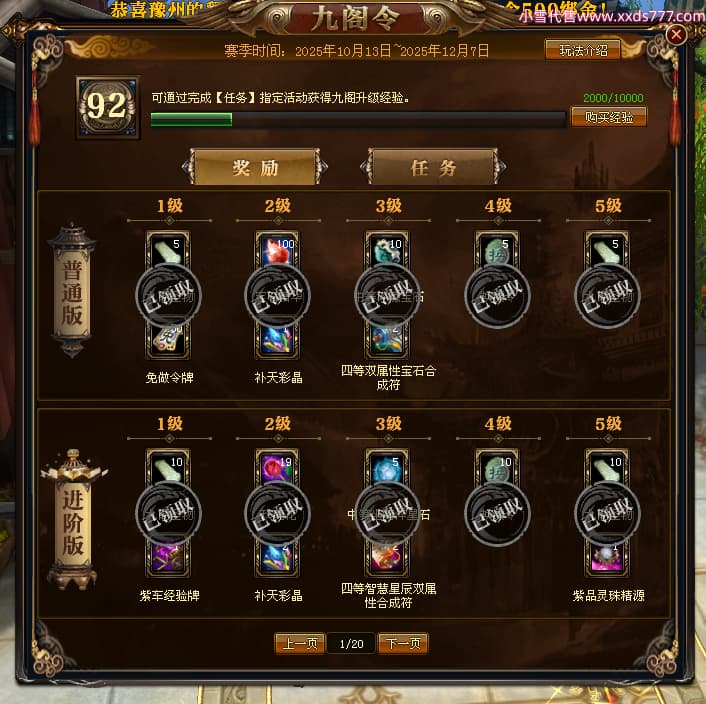Click the 已领取 stamp on normal level 4
Image resolution: width=706 pixels, height=704 pixels.
coord(497,296)
